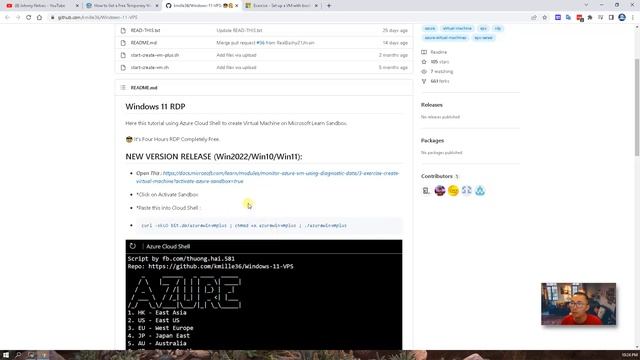This screenshot has height=360, width=640.
Task: Click the Azure Cloud Shell screenshot image
Action: (264, 295)
